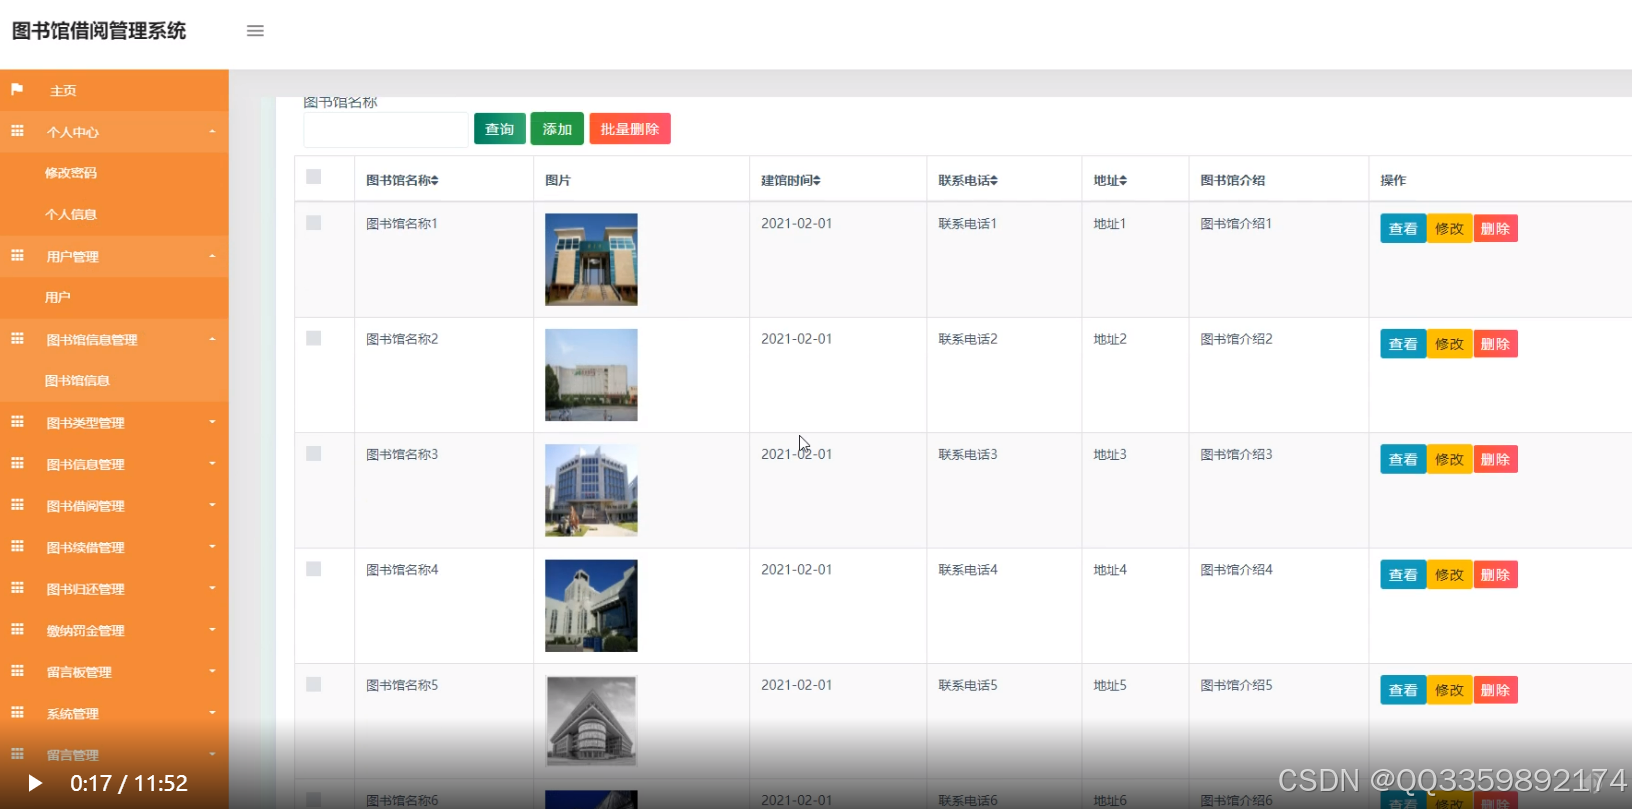Click 查看 for 图书馆名称2
The height and width of the screenshot is (809, 1632).
pyautogui.click(x=1403, y=344)
